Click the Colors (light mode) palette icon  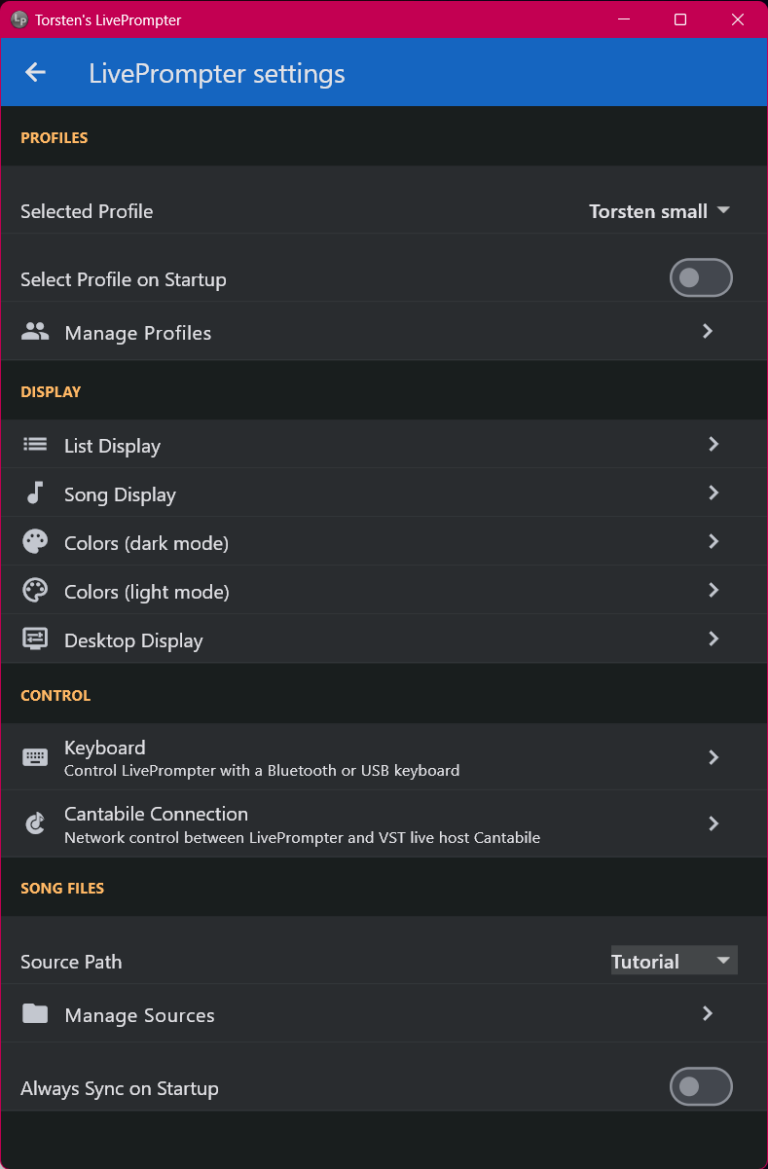pyautogui.click(x=35, y=590)
